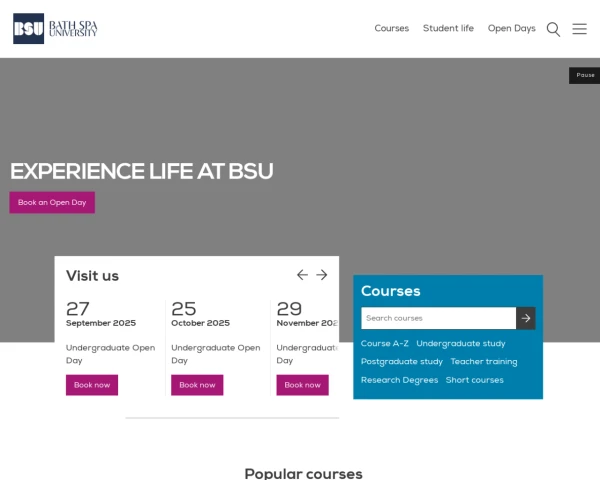600x480 pixels.
Task: Open Undergraduate study link
Action: click(461, 344)
